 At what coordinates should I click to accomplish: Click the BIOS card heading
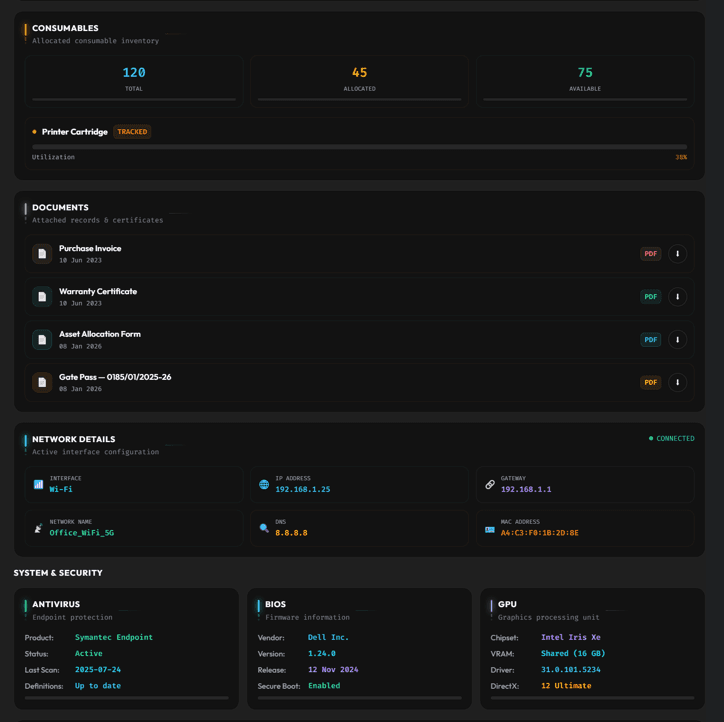pos(275,604)
